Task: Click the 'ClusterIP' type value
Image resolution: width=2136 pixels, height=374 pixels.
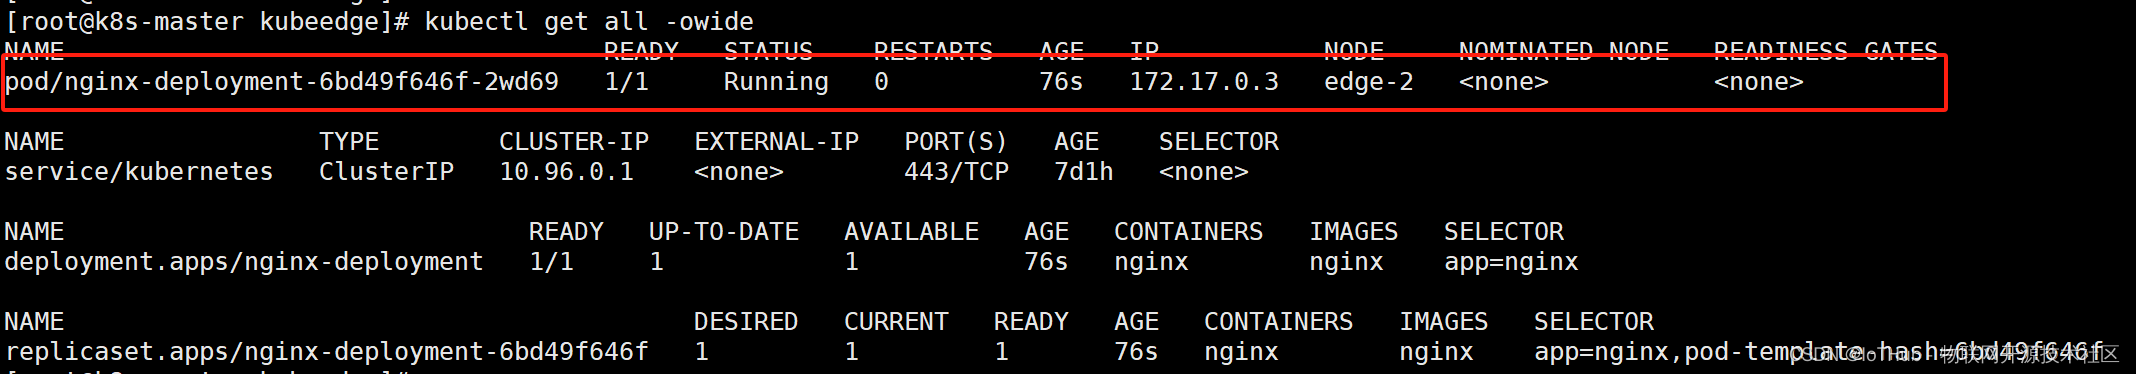Action: [x=387, y=172]
